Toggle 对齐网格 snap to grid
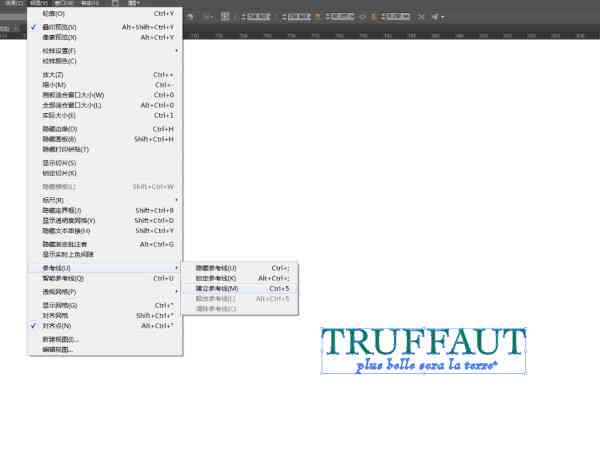The width and height of the screenshot is (600, 462). coord(105,316)
